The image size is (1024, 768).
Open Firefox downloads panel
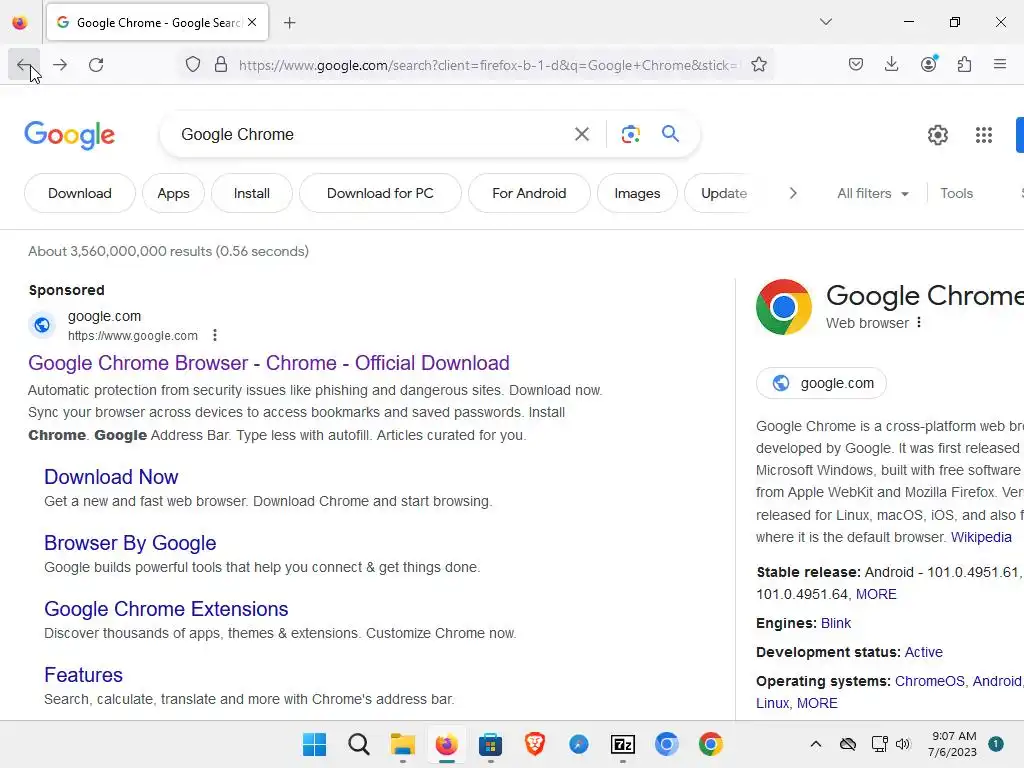click(891, 65)
